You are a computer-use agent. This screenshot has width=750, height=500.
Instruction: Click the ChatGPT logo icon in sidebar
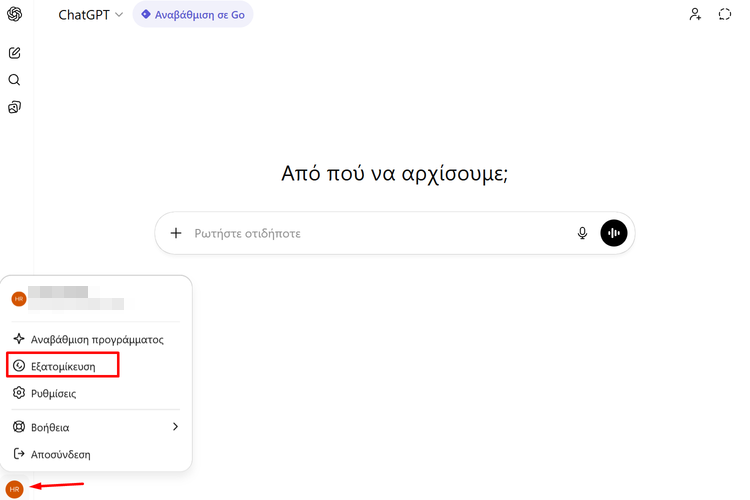click(14, 15)
